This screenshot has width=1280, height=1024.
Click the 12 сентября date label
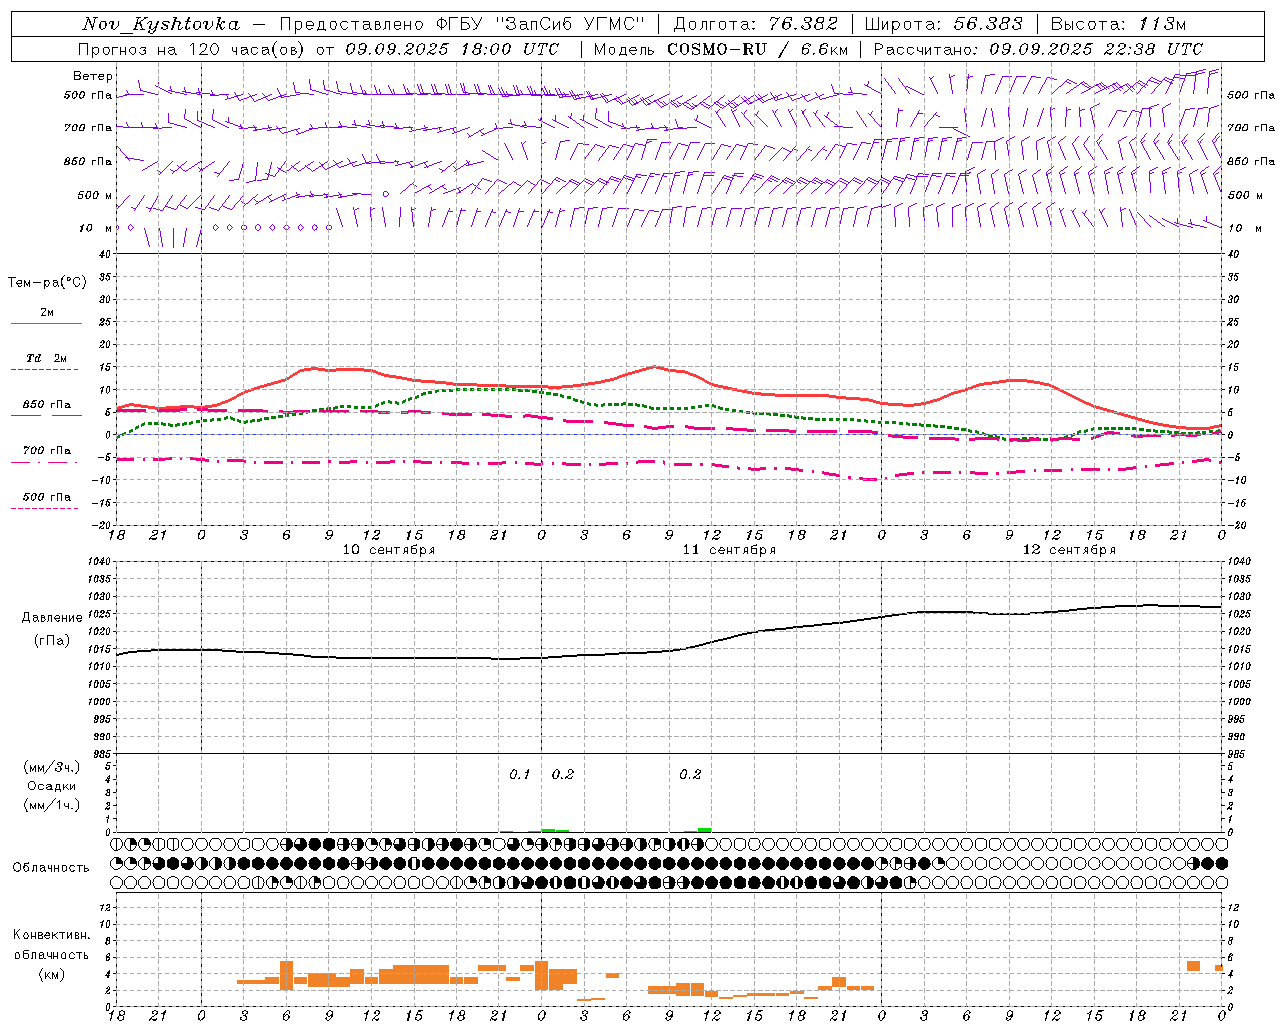point(1069,550)
